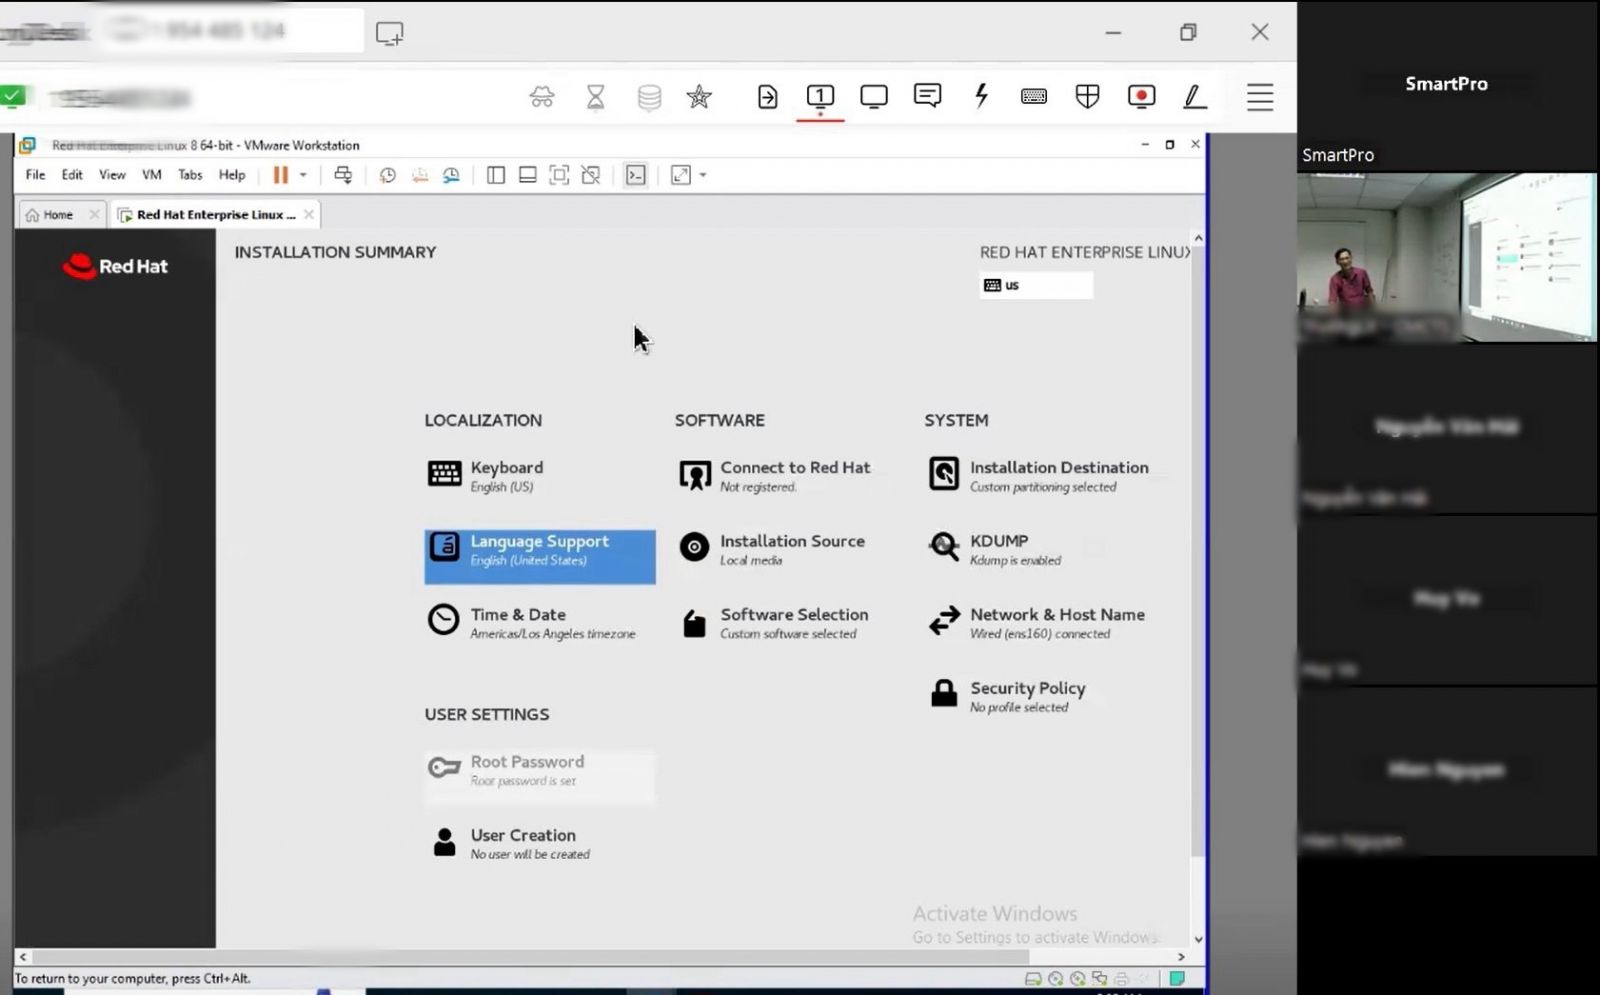Open VMware Help menu
This screenshot has height=995, width=1600.
pos(232,175)
